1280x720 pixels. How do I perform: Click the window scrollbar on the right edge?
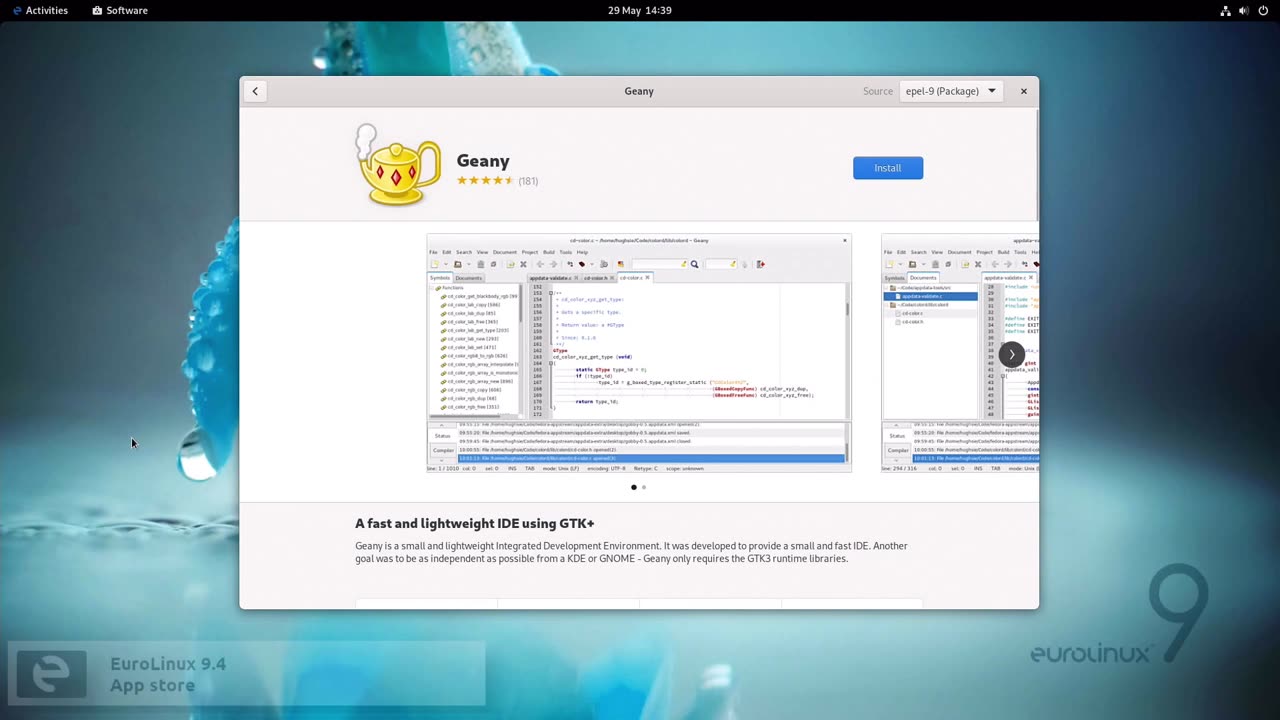[x=1036, y=165]
